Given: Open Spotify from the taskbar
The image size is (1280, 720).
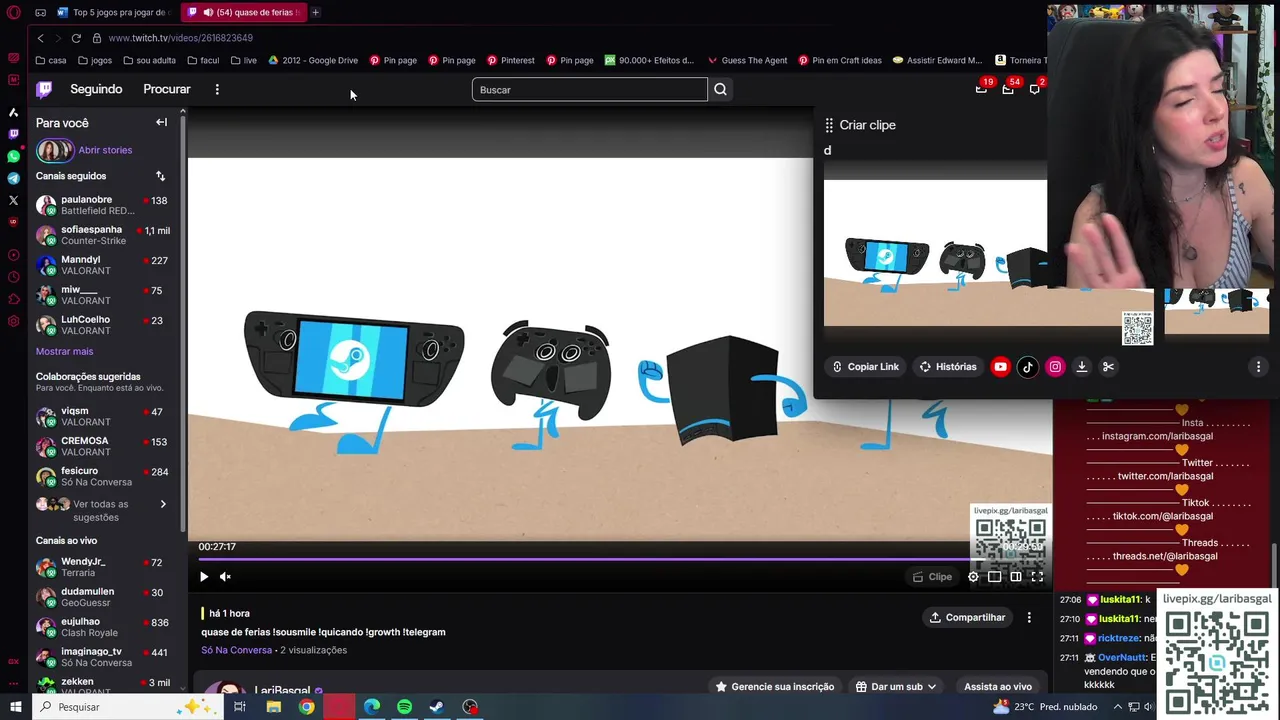Looking at the screenshot, I should coord(404,707).
